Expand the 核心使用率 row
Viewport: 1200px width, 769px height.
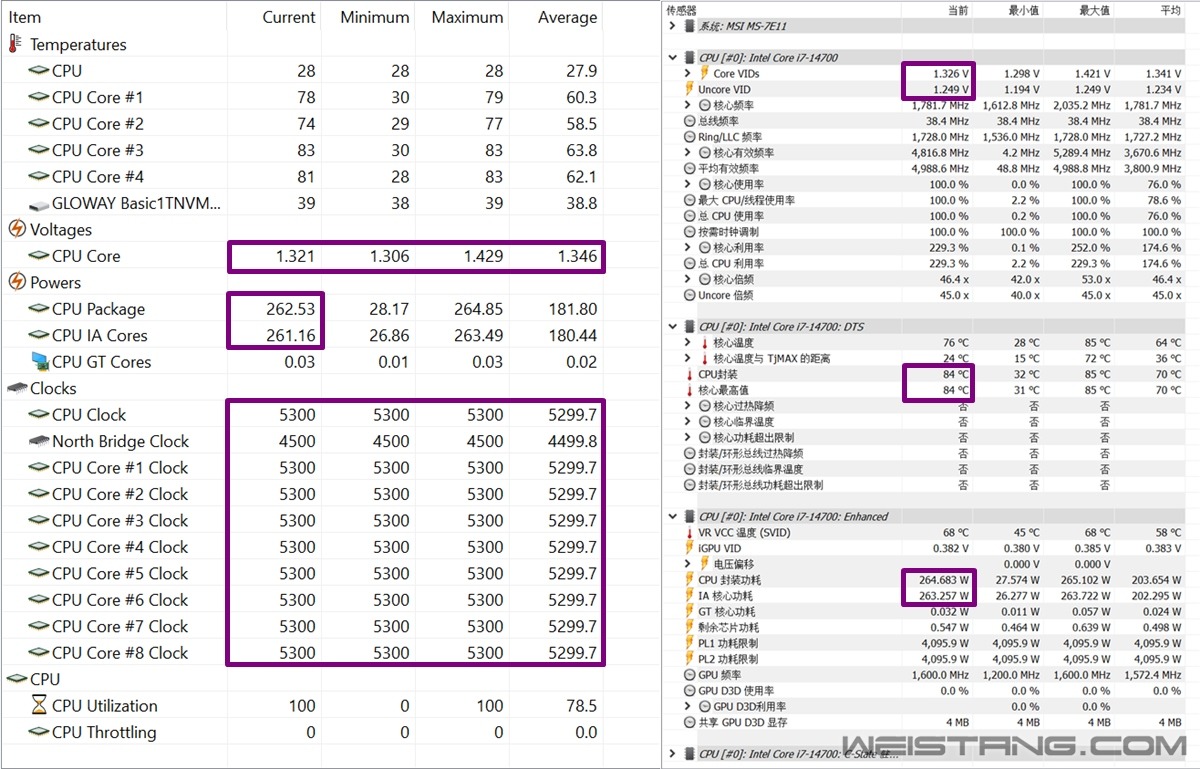pos(688,184)
